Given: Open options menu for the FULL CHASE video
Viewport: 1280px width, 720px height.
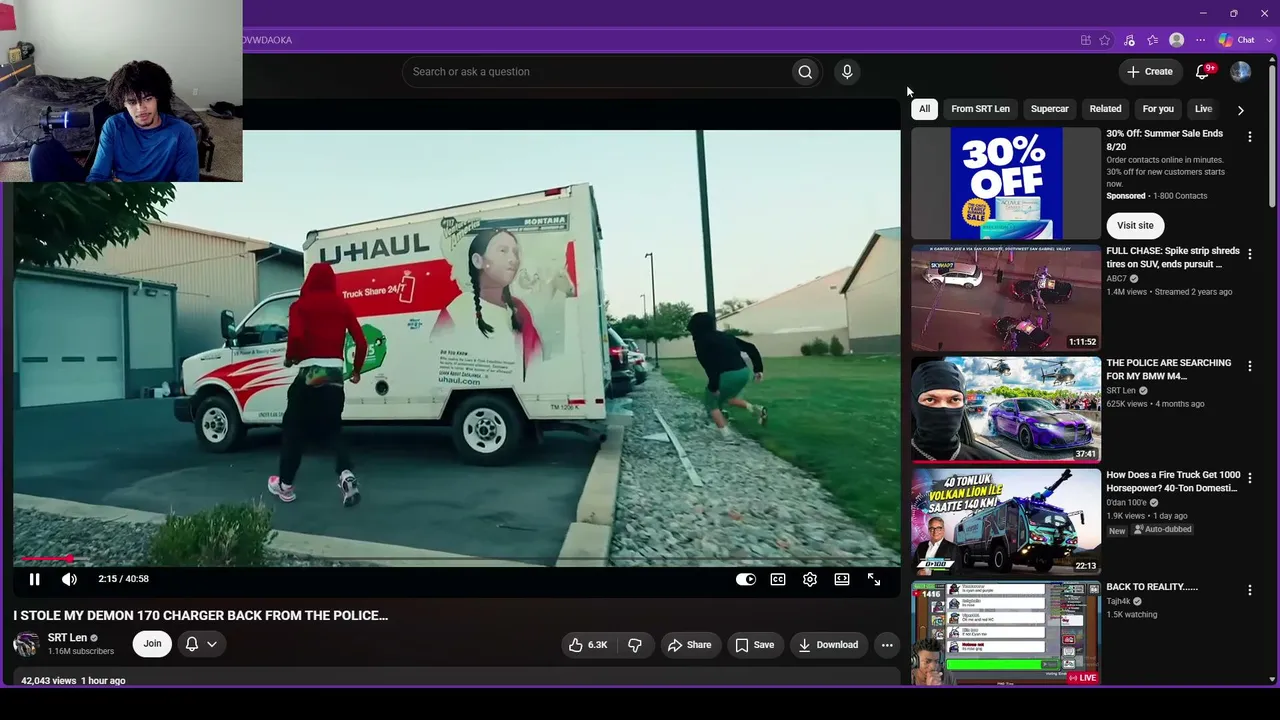Looking at the screenshot, I should tap(1250, 255).
